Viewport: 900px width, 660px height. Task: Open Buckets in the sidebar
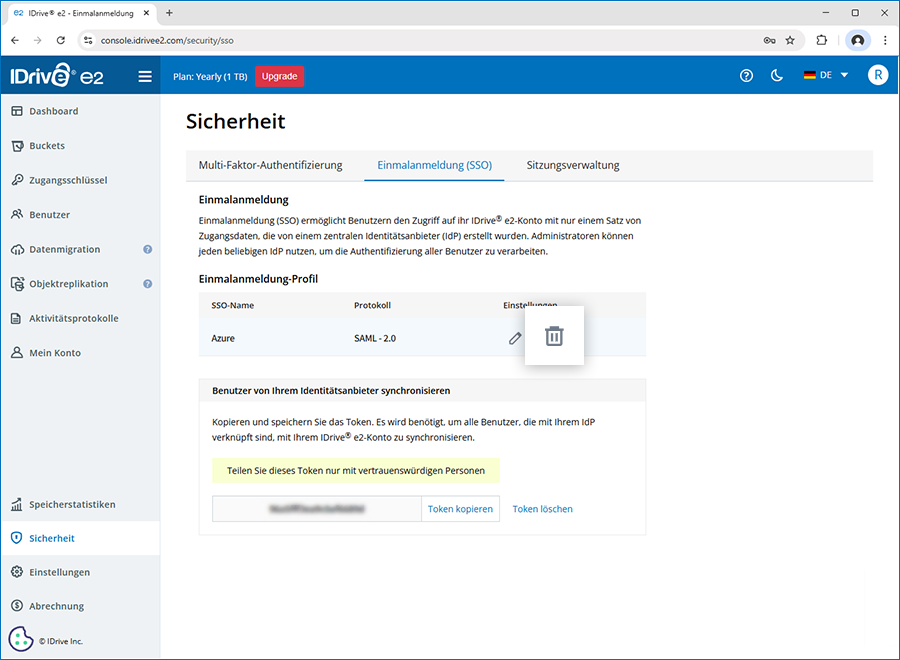click(47, 146)
